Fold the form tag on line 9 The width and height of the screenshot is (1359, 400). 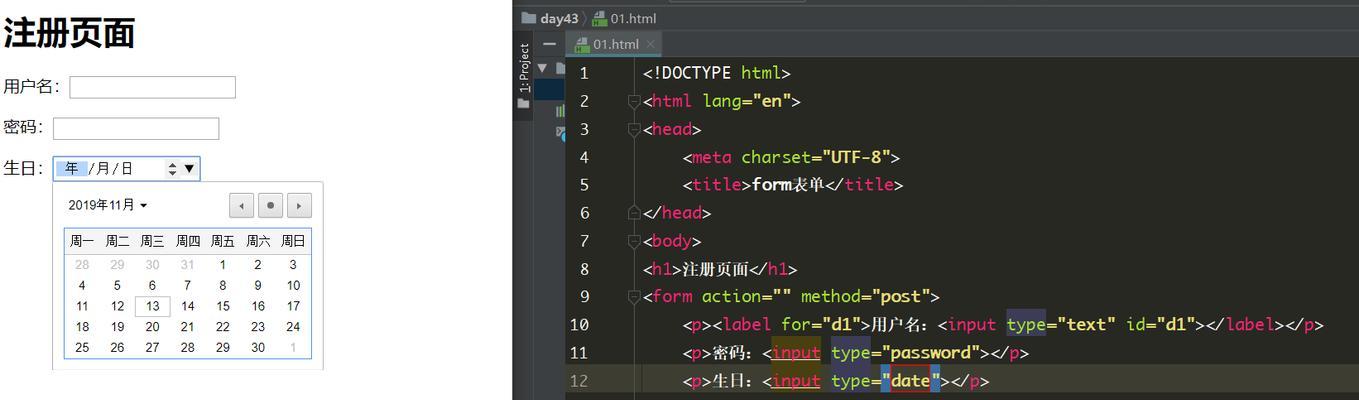(x=633, y=297)
